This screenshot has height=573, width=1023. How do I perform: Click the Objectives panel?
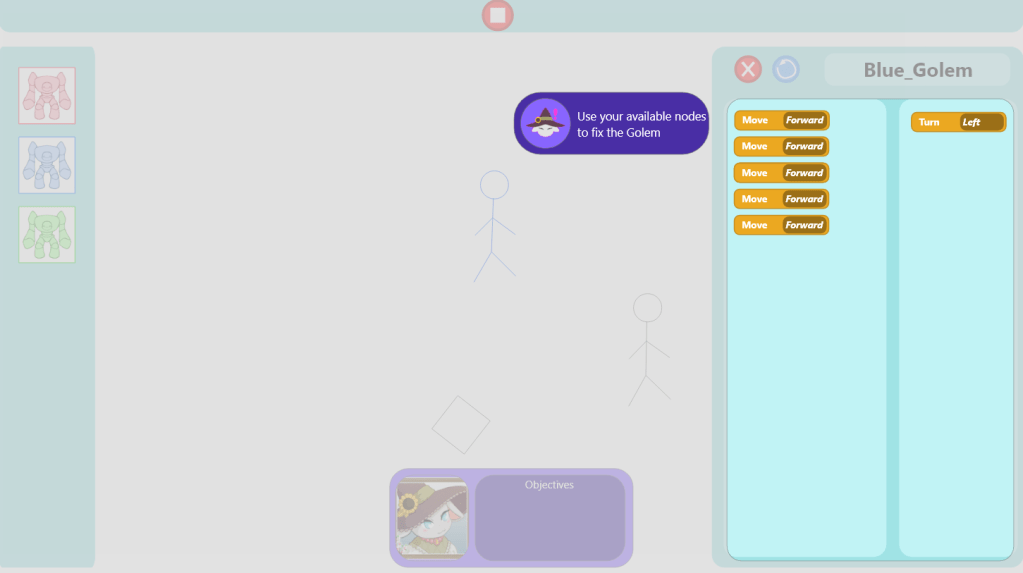tap(549, 518)
